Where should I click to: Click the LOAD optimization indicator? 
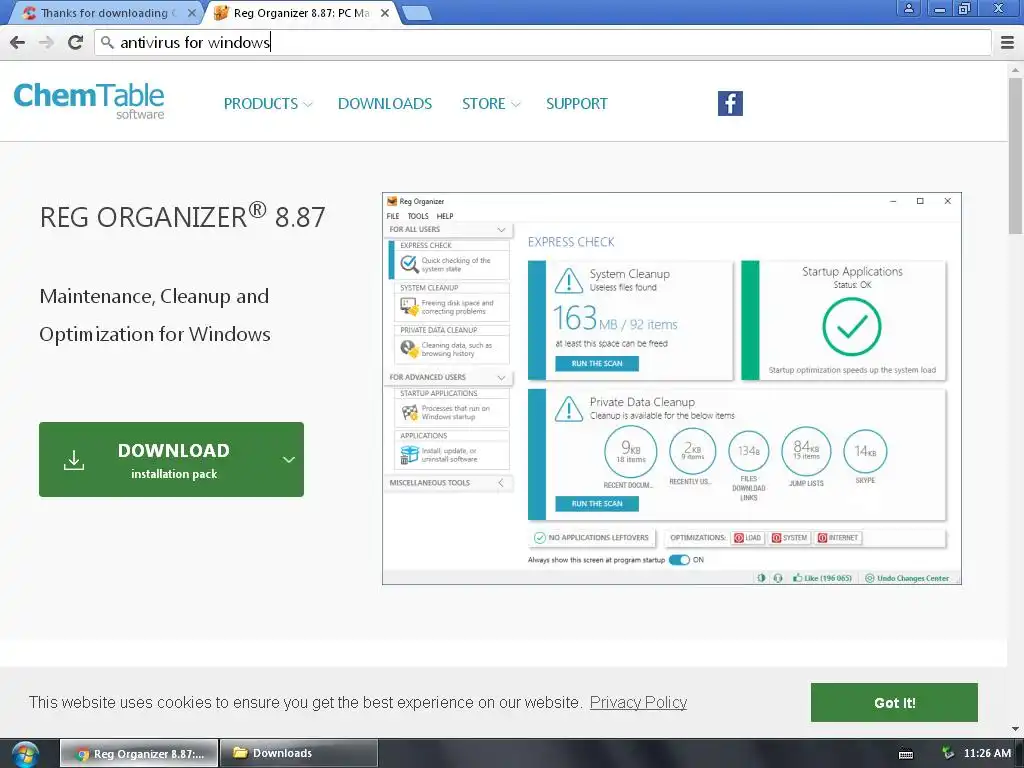[x=748, y=537]
